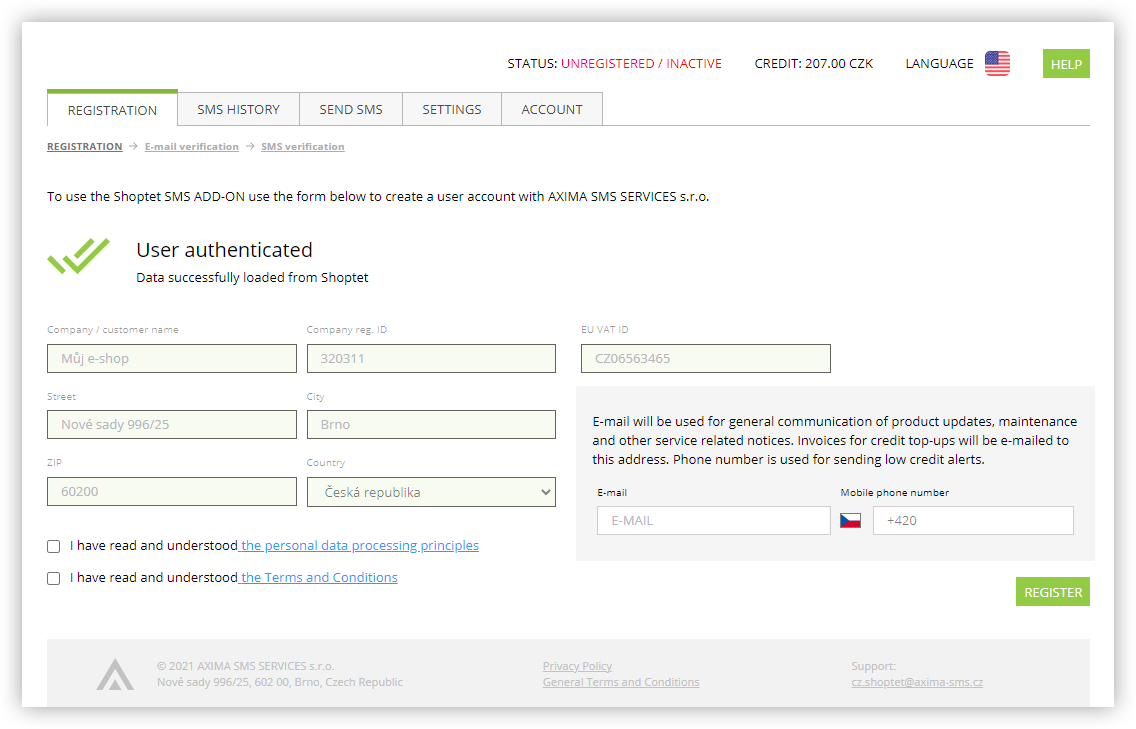
Task: Switch to the Registration tab
Action: point(112,109)
